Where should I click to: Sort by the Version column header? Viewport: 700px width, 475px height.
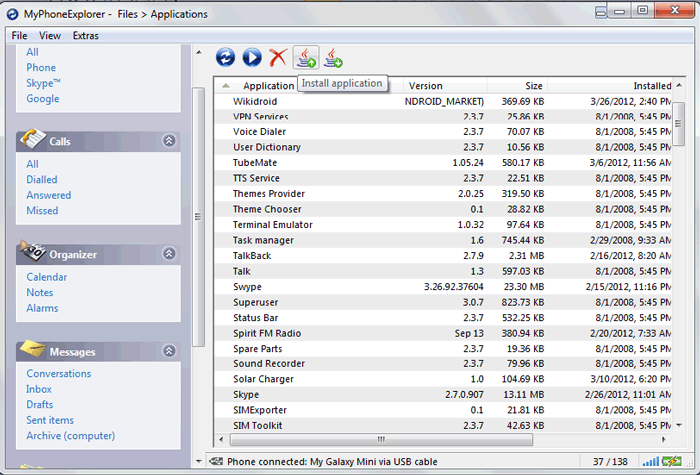[445, 86]
